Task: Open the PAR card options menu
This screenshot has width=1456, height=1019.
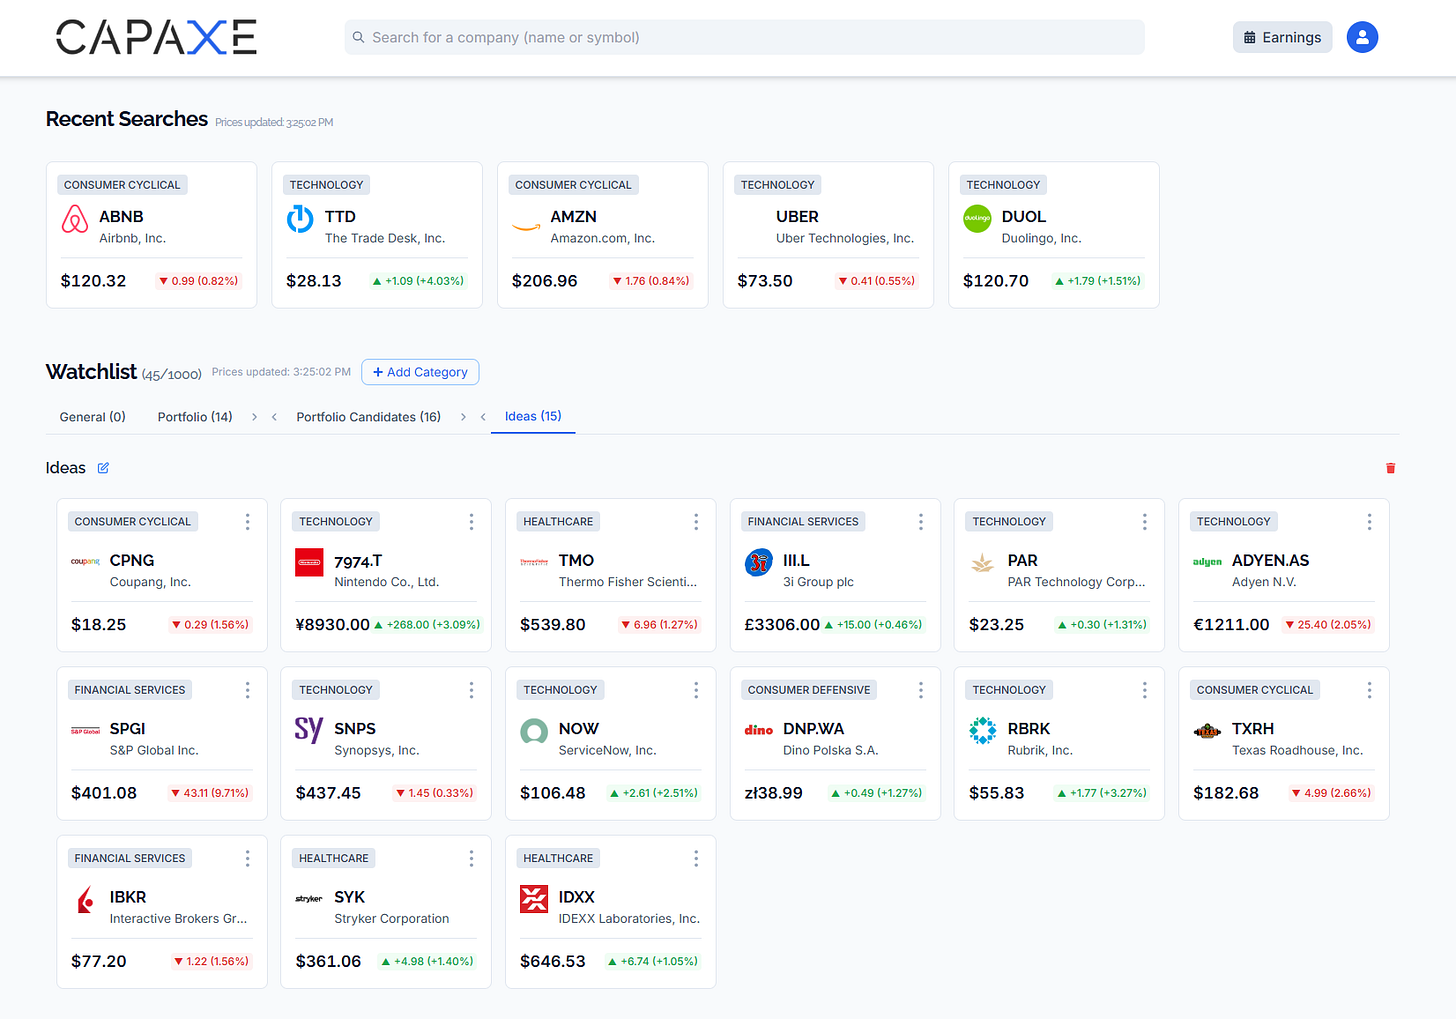Action: click(x=1145, y=522)
